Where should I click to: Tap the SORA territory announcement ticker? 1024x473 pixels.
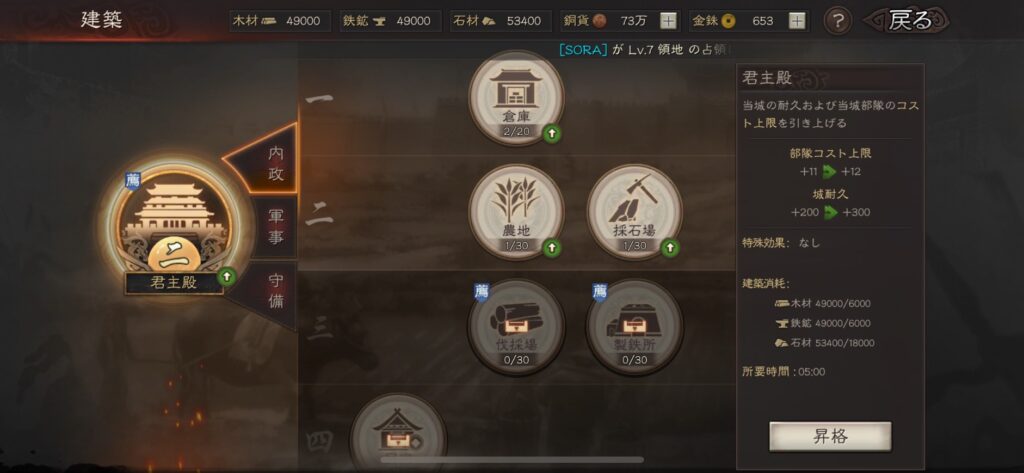pyautogui.click(x=647, y=50)
